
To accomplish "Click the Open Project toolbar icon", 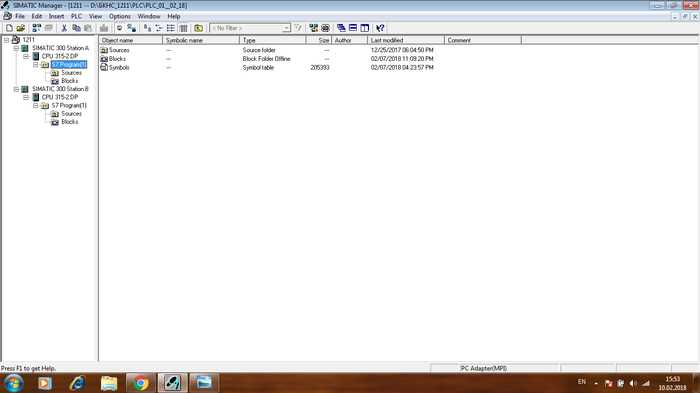I will 21,28.
